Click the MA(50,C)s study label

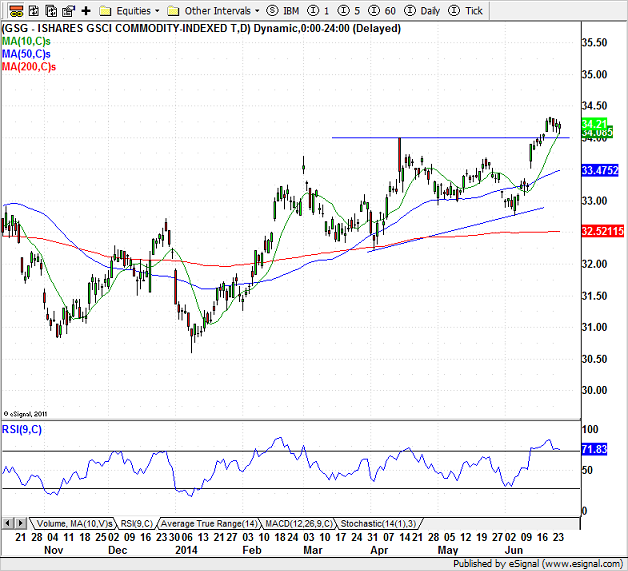(26, 54)
